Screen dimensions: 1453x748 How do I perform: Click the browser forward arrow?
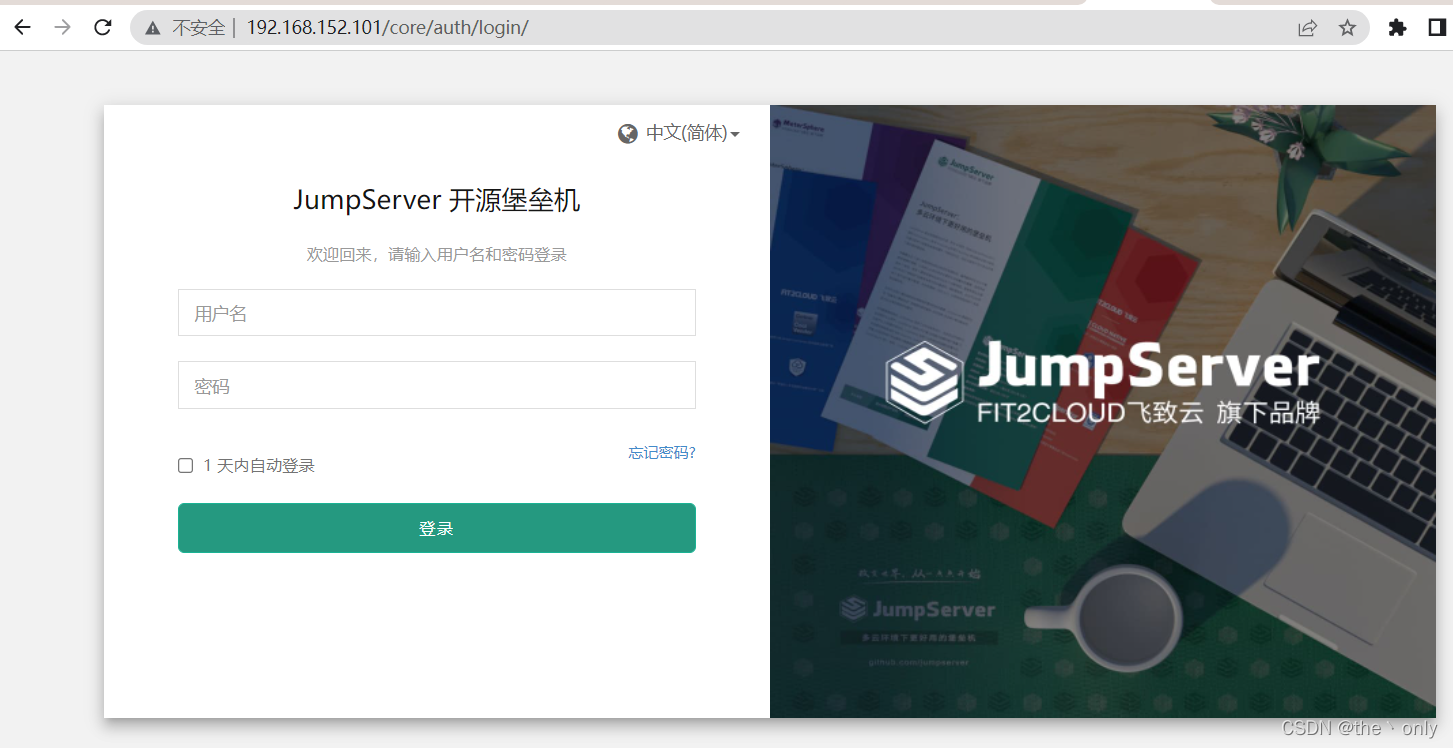[62, 27]
